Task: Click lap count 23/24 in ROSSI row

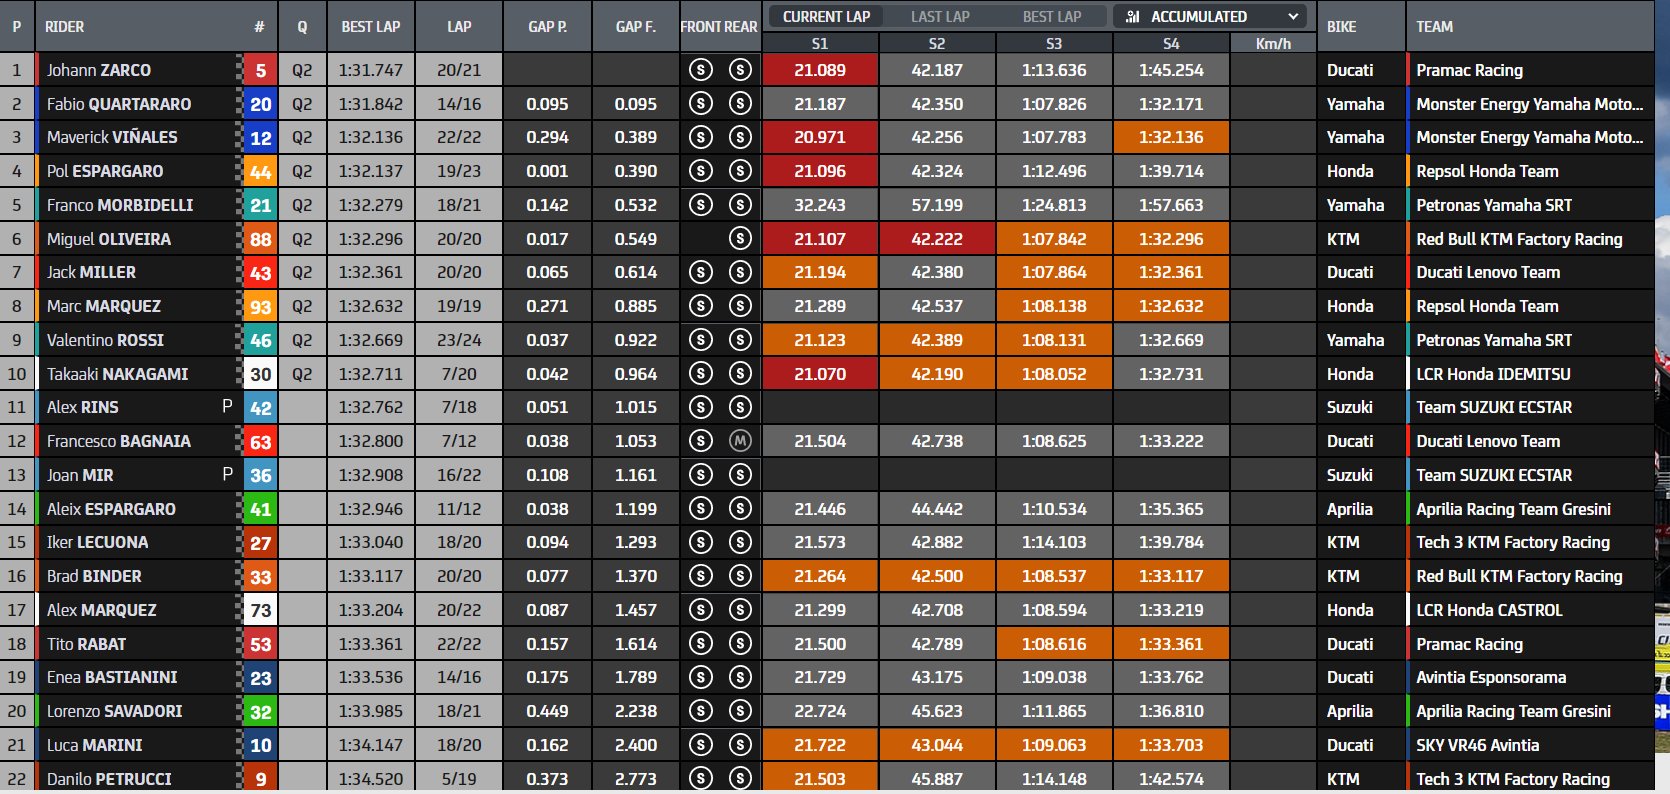Action: pyautogui.click(x=459, y=340)
